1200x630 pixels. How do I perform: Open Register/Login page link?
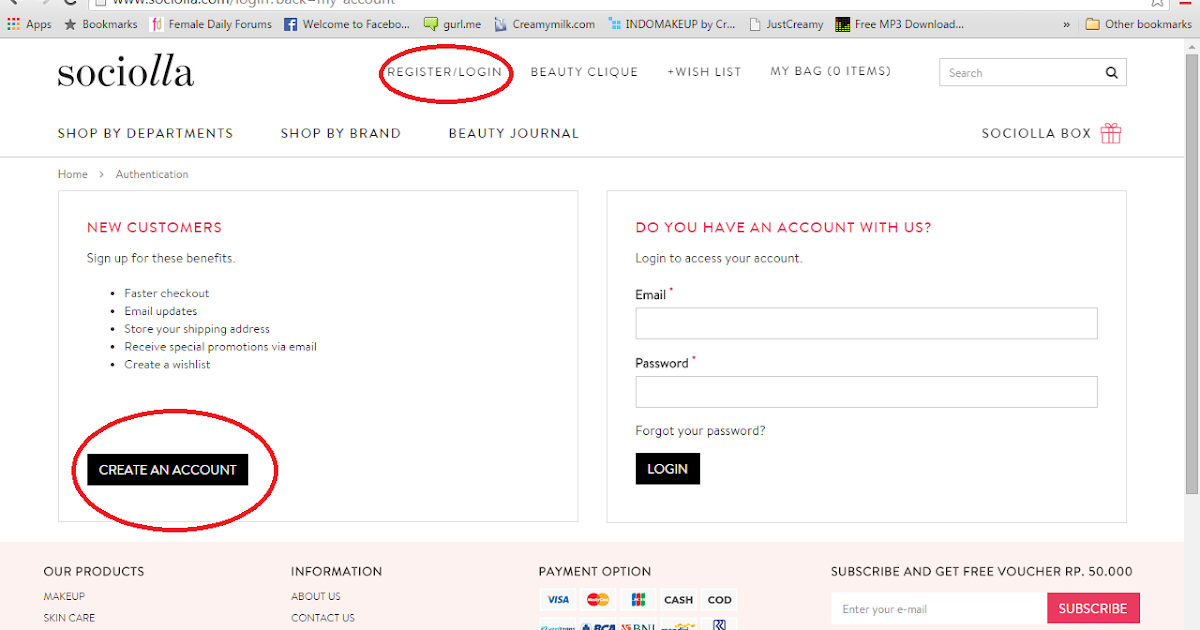point(444,72)
